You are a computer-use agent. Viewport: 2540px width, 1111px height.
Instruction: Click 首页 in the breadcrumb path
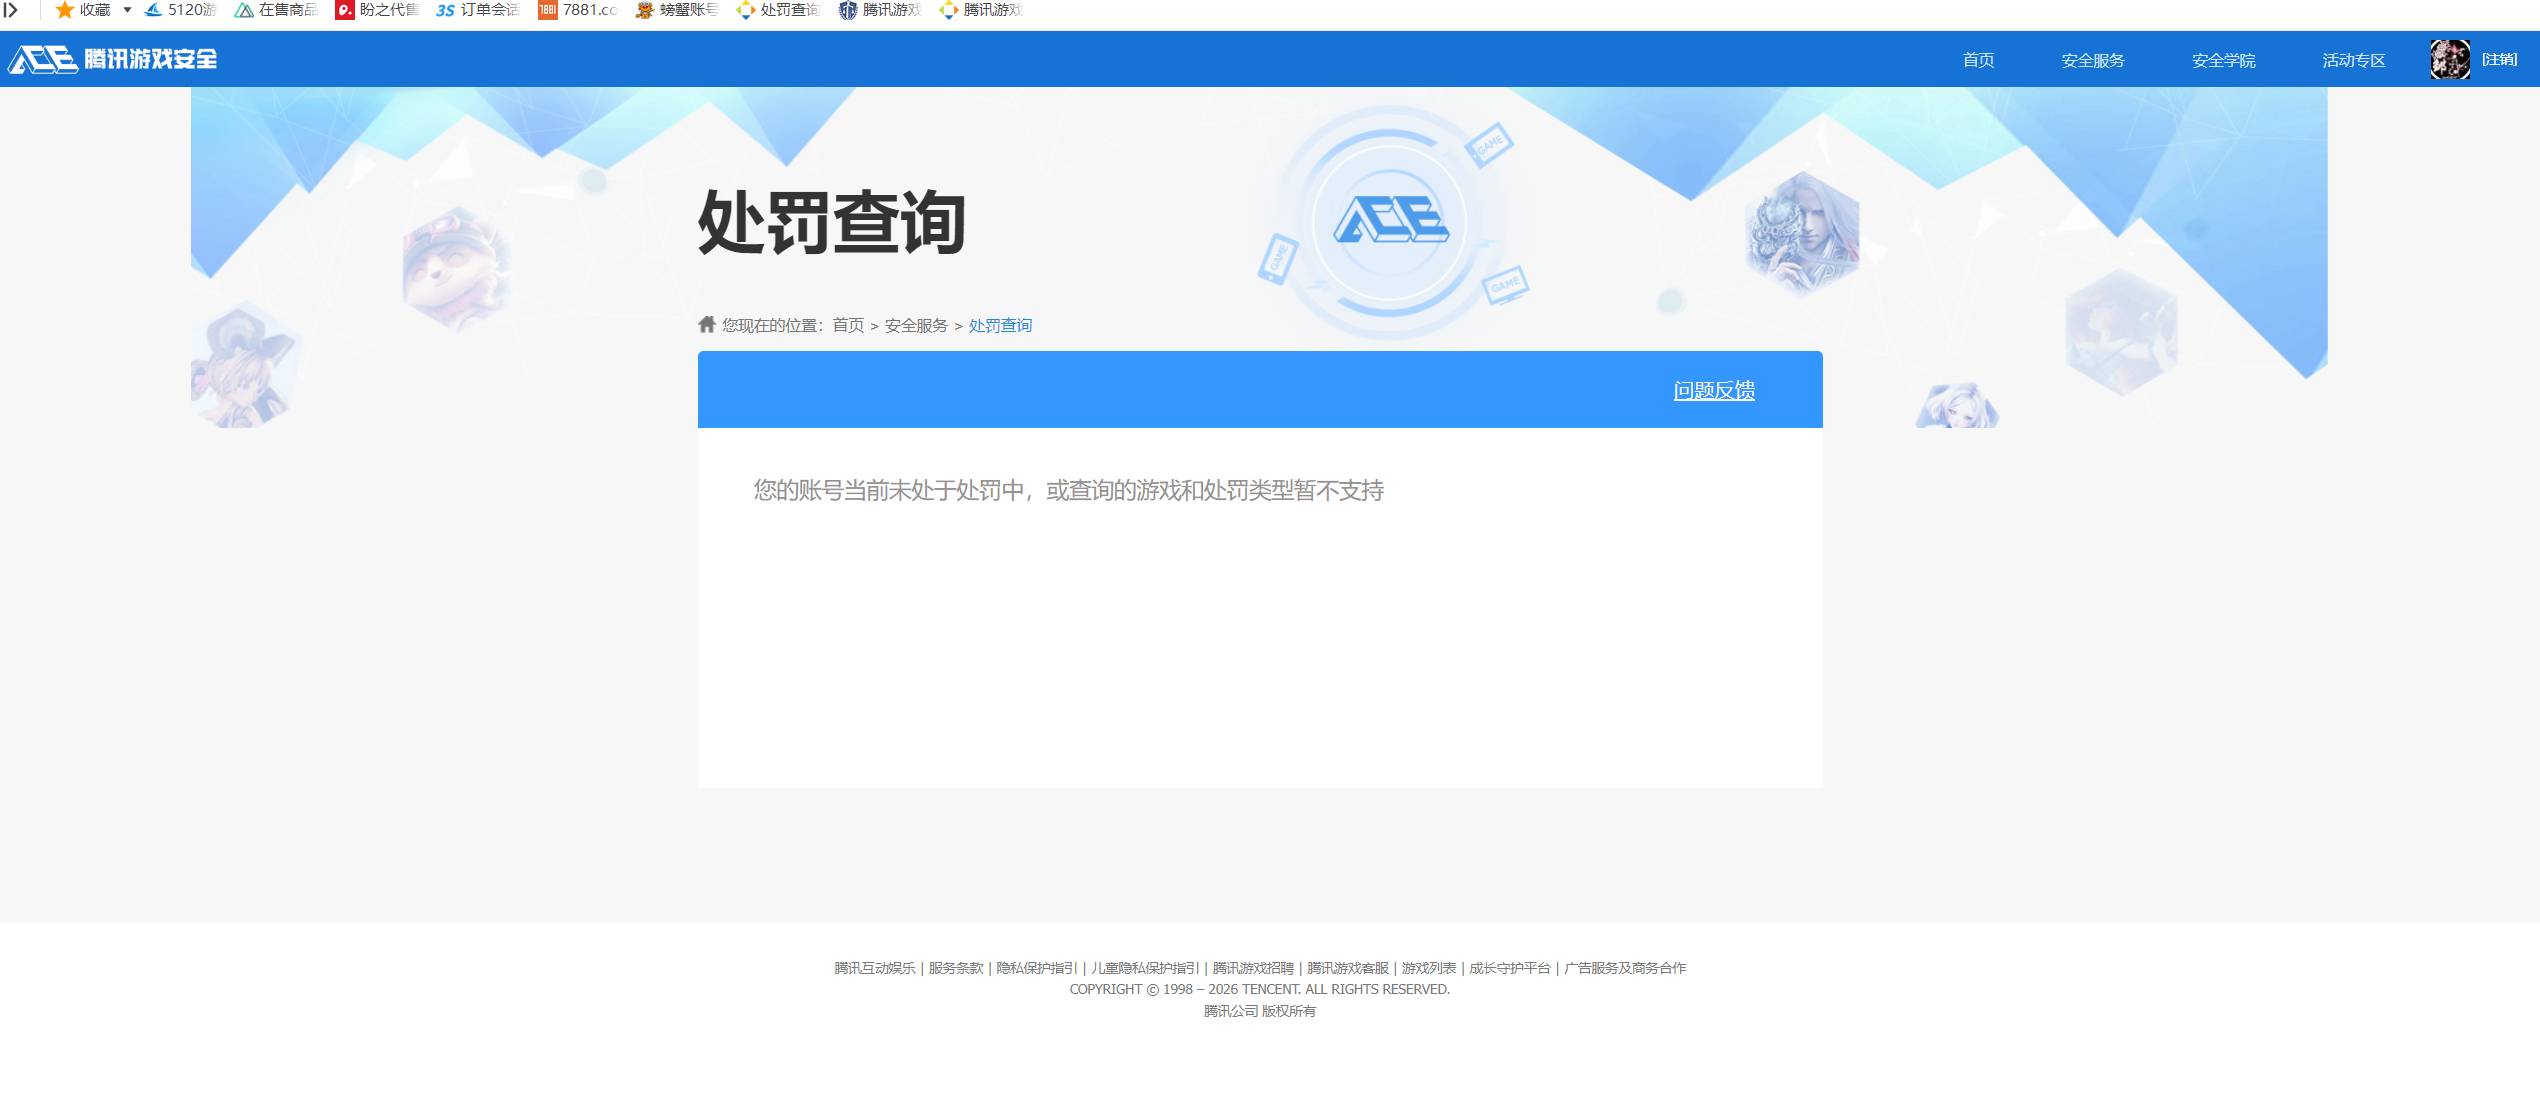pos(848,325)
